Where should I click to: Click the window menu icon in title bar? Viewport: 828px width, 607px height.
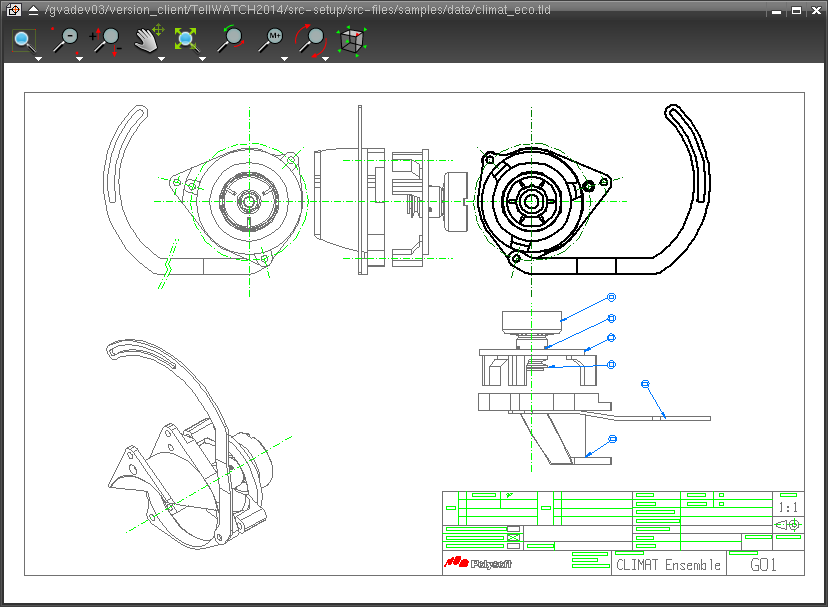(13, 10)
